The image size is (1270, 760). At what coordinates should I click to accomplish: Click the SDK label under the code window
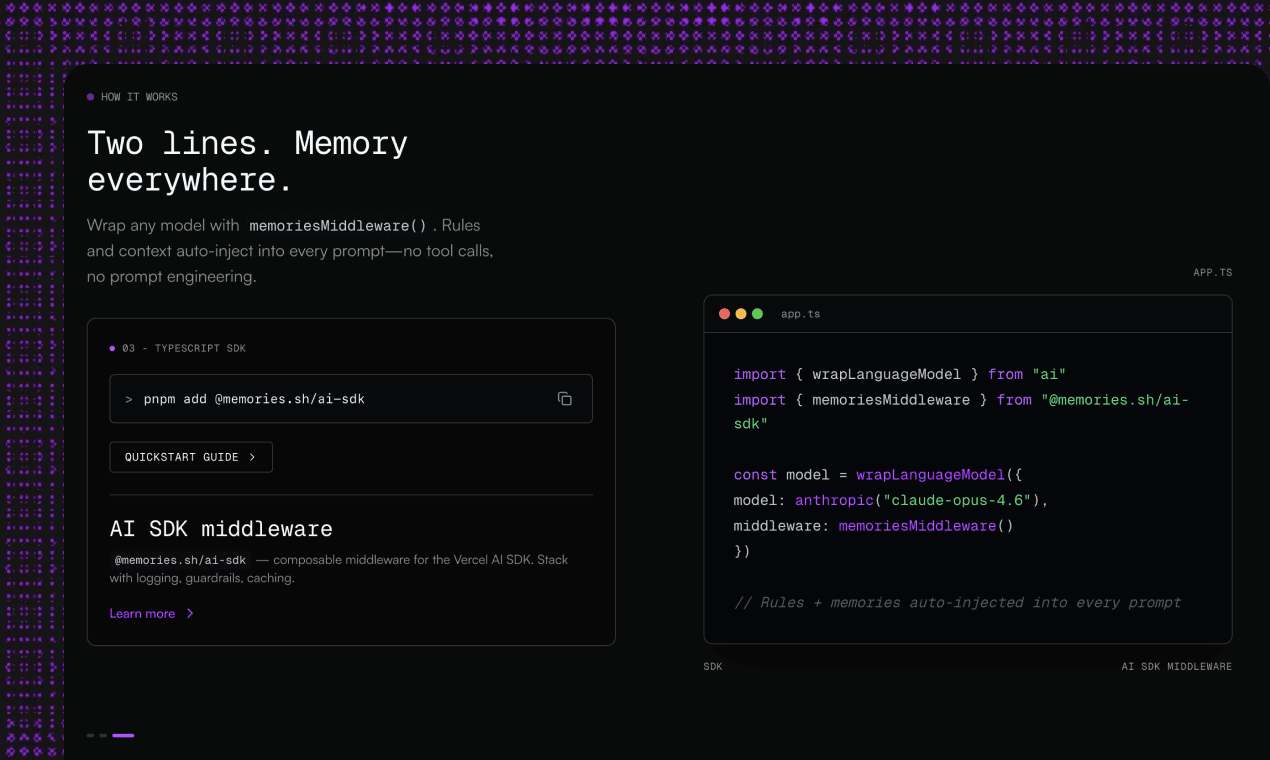click(x=712, y=665)
